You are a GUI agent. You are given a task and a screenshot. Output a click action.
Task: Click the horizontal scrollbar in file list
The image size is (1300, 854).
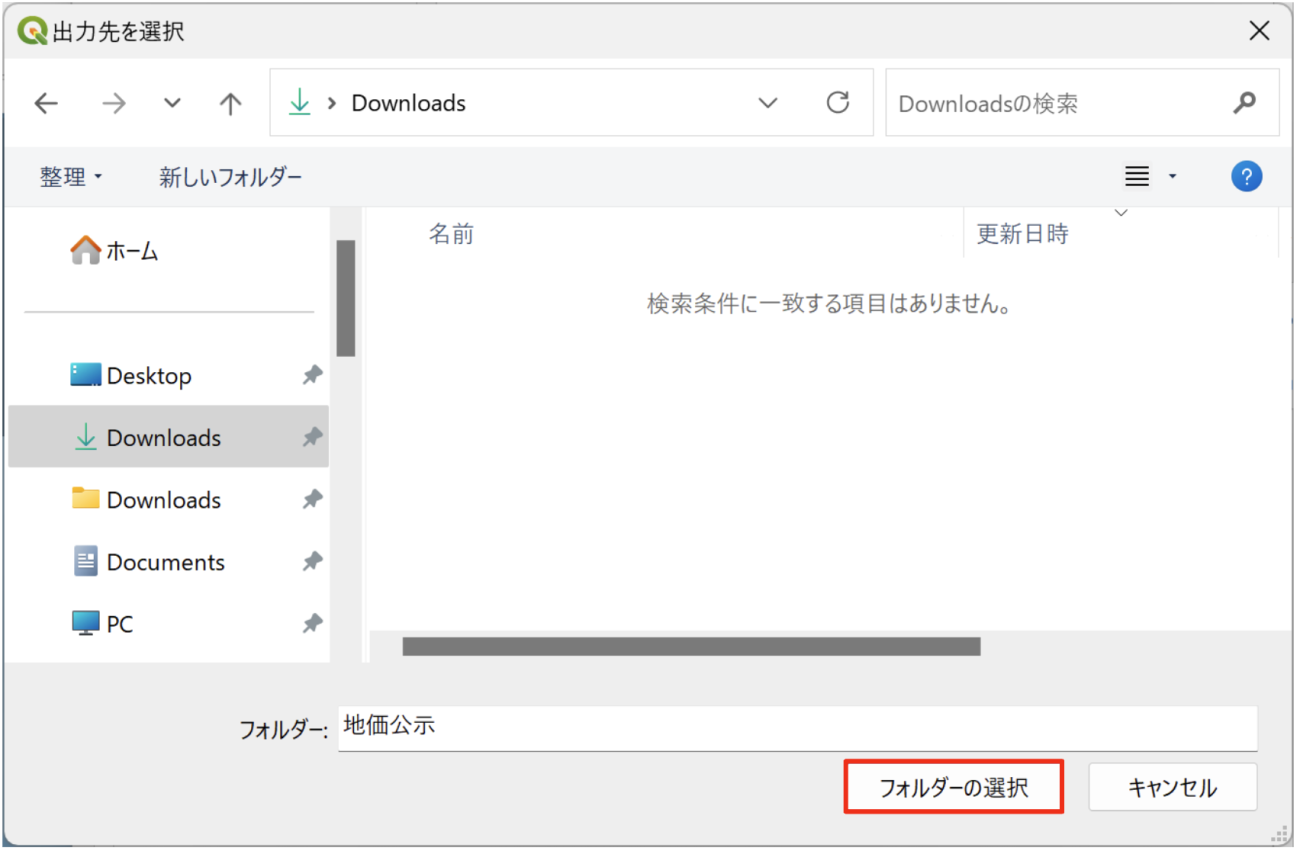(690, 647)
